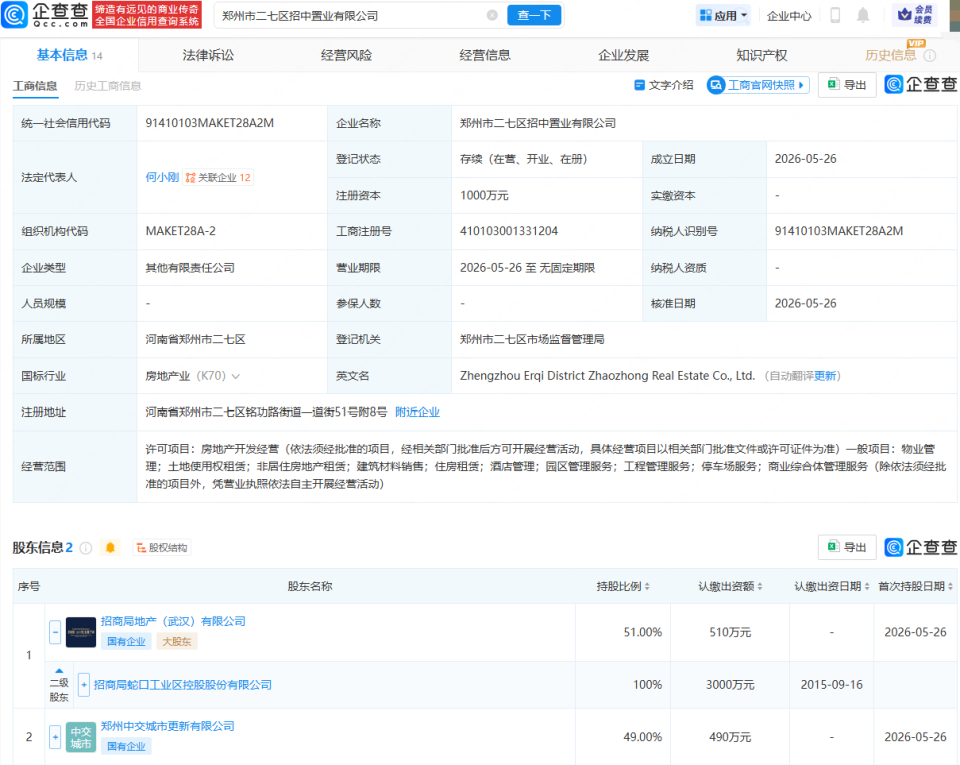
Task: Click the 其他有限责任公司 enterprise type value
Action: [x=190, y=267]
